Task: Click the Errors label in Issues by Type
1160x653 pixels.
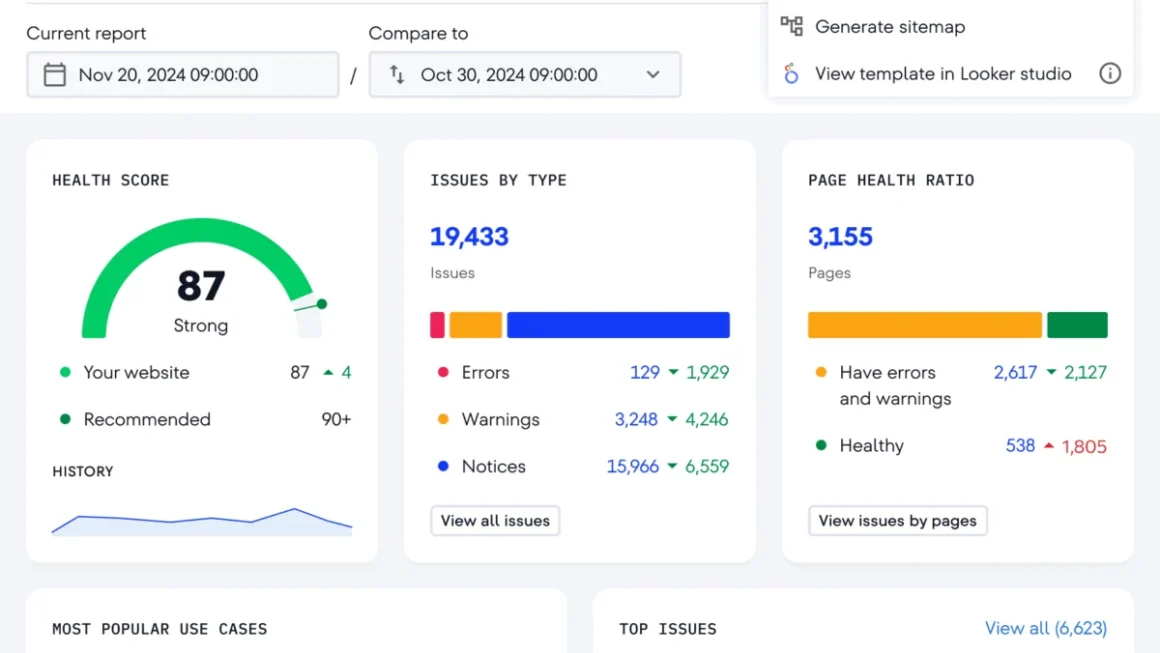Action: click(485, 372)
